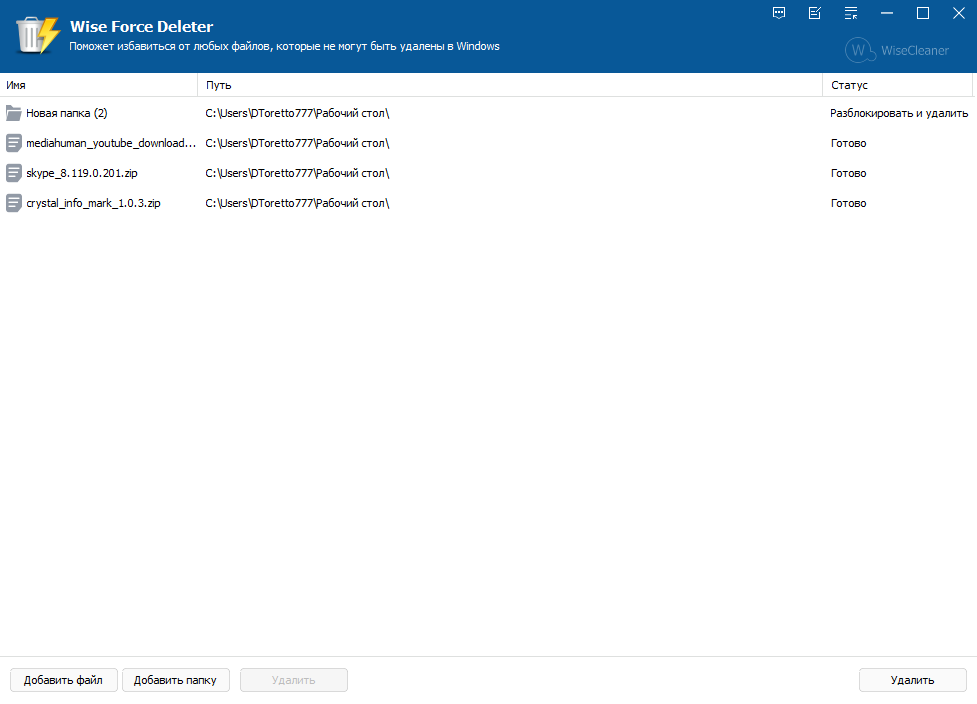Open the feedback chat bubble icon
The image size is (977, 704).
[x=779, y=13]
